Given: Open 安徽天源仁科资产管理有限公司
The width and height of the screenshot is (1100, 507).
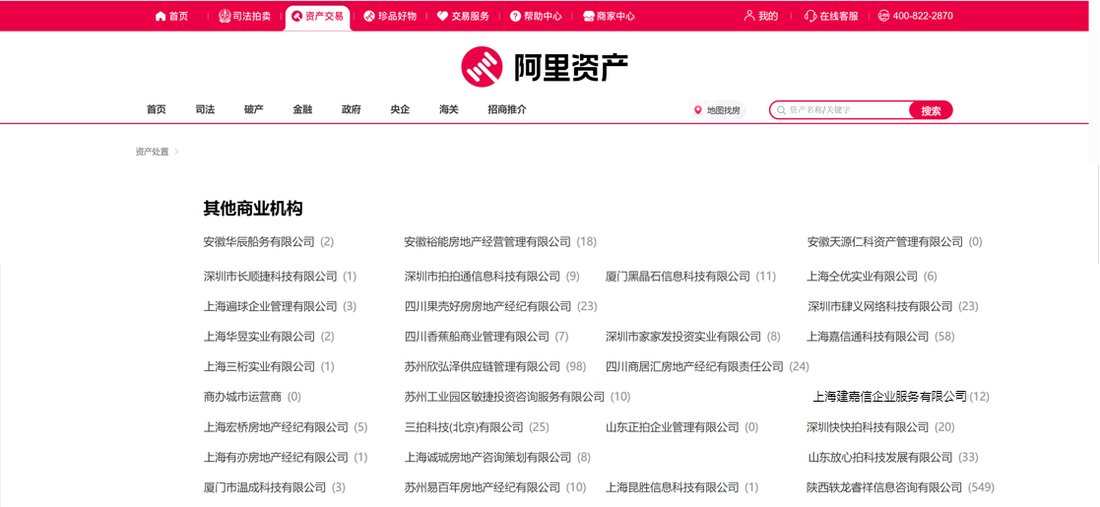Looking at the screenshot, I should tap(885, 242).
